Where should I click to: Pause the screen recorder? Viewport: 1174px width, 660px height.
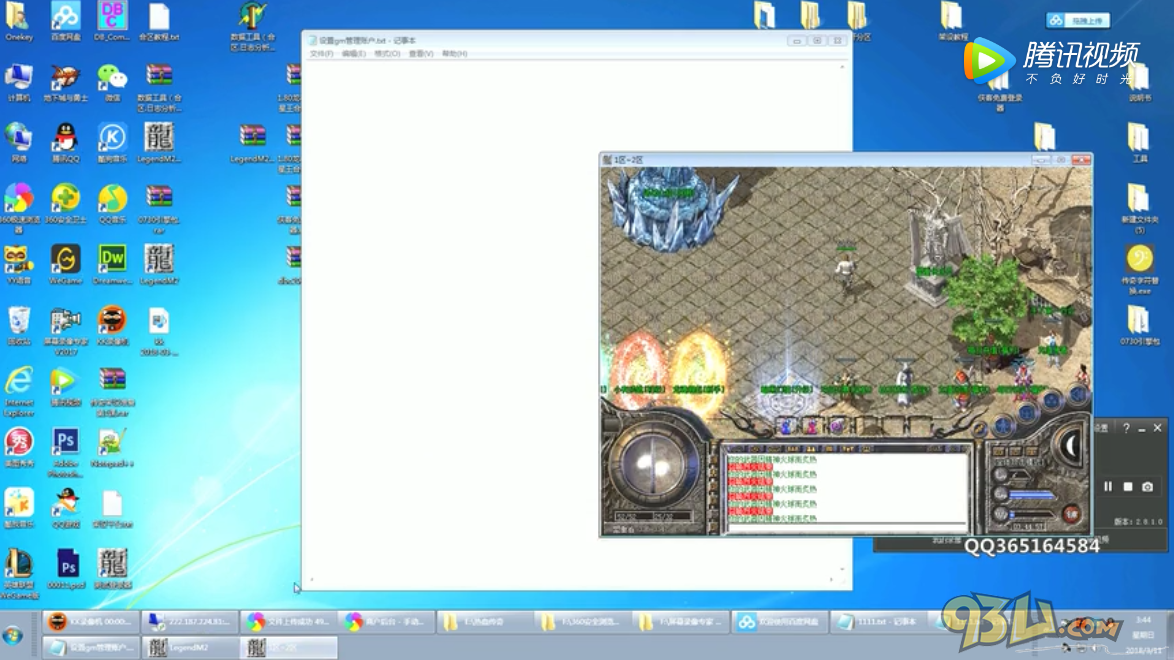[1107, 486]
